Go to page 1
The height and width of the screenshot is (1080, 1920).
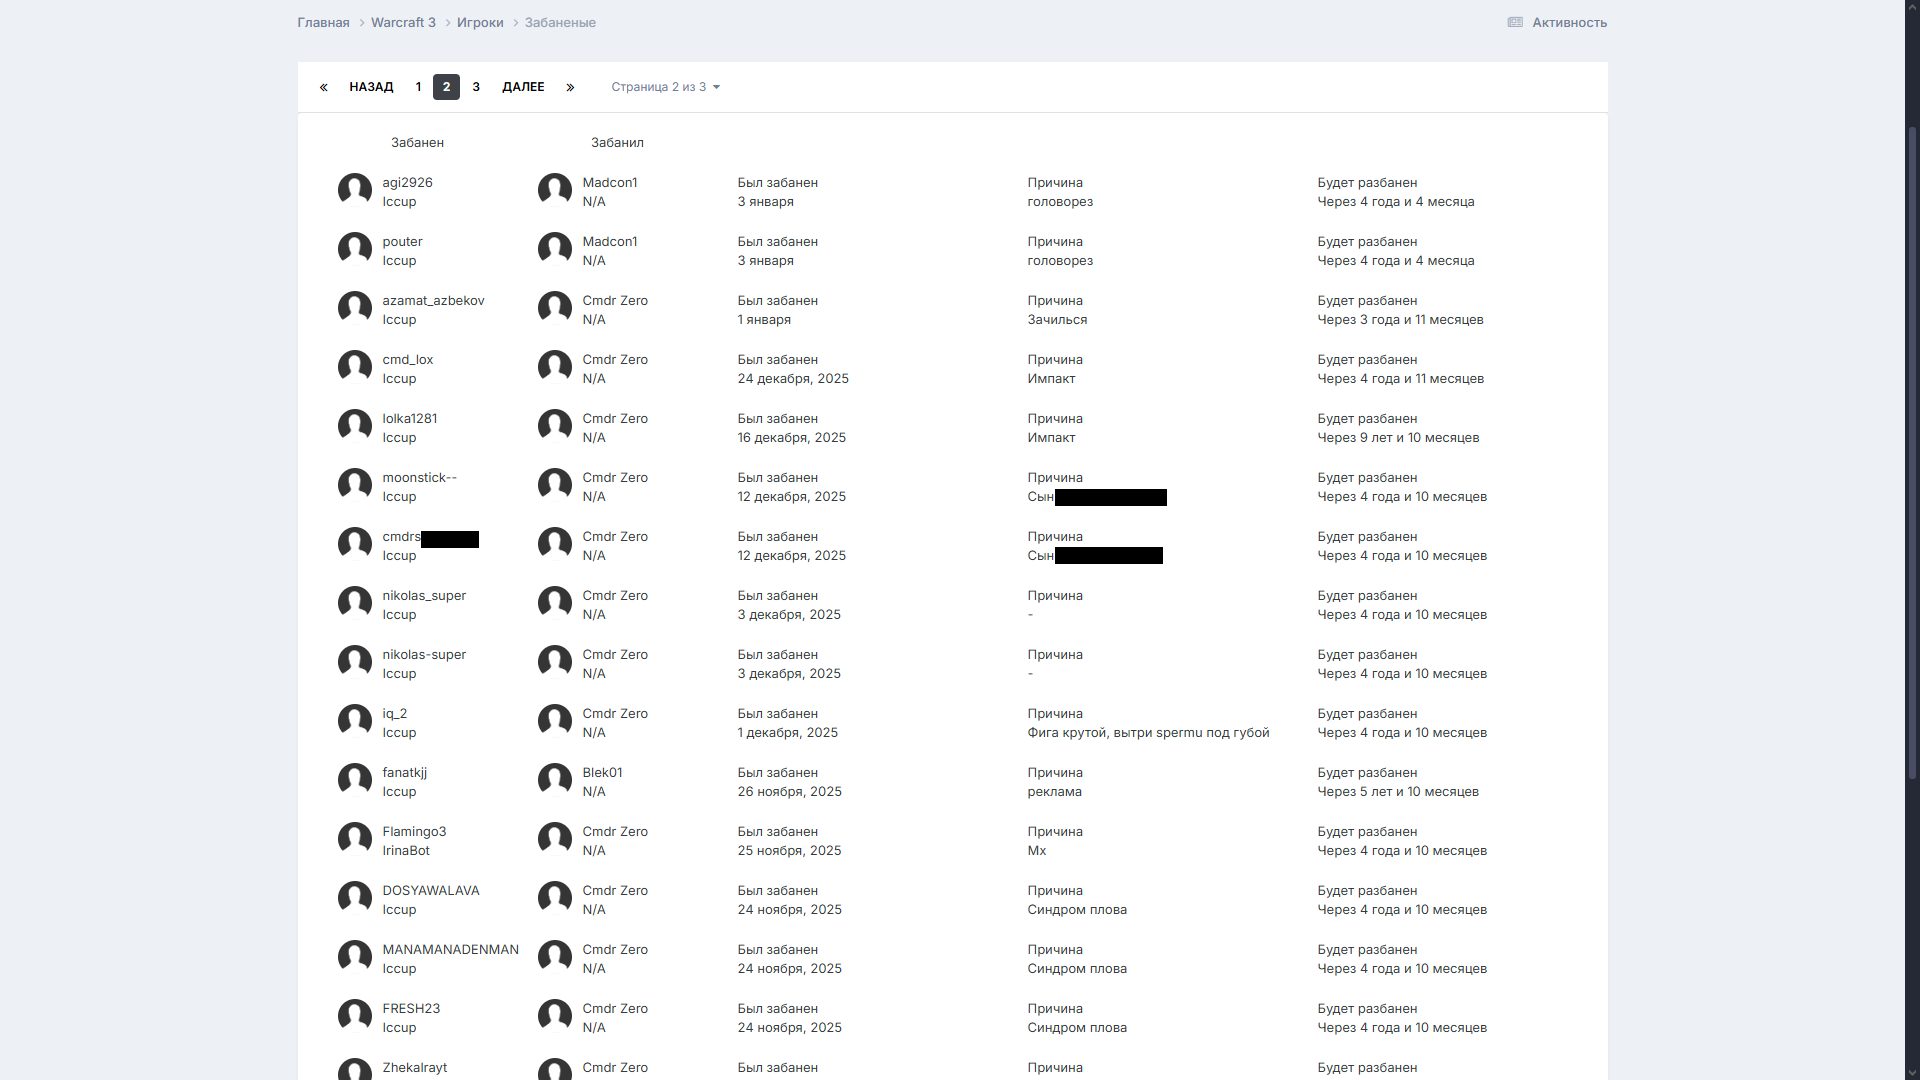tap(418, 88)
